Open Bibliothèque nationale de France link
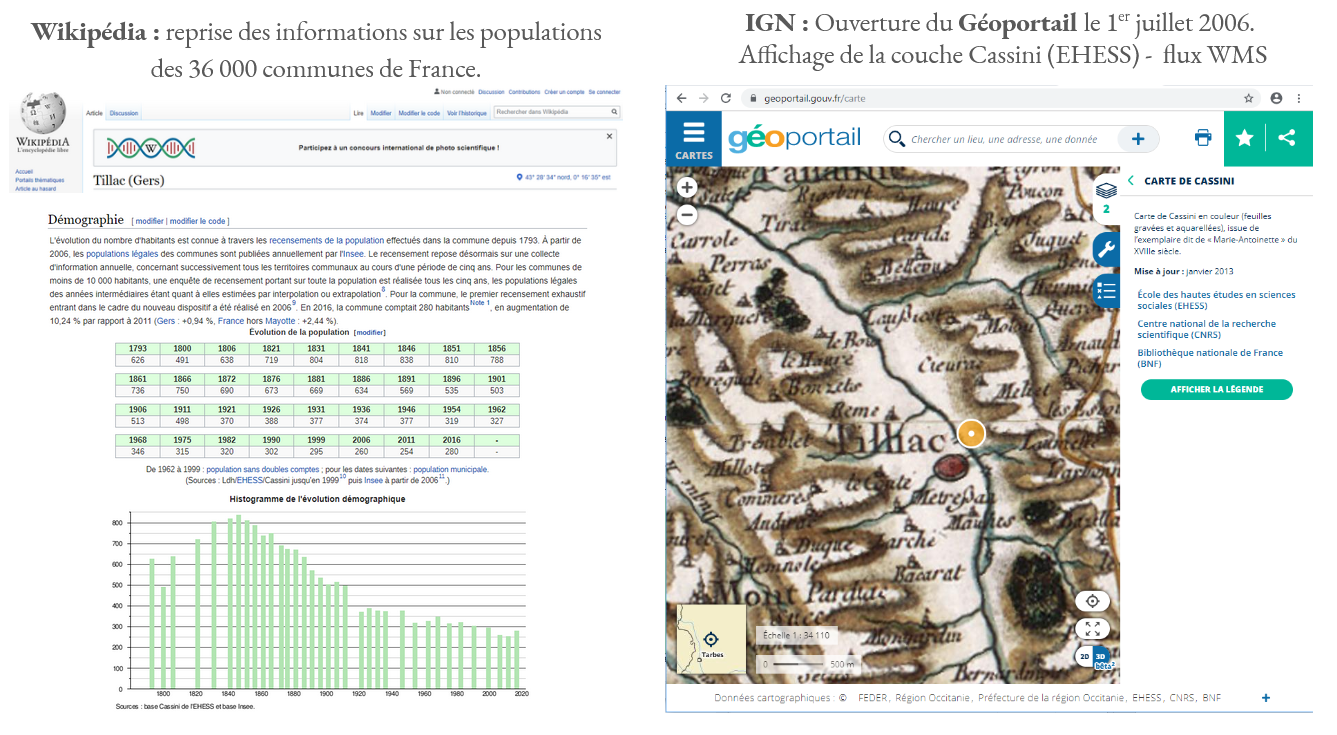 click(1210, 358)
